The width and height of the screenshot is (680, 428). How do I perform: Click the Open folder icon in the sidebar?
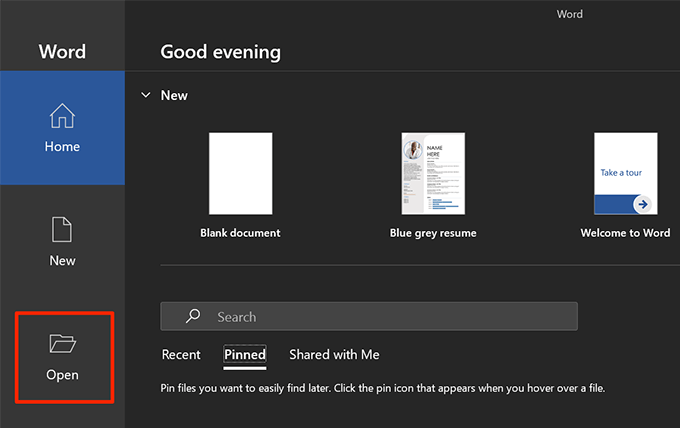pyautogui.click(x=62, y=344)
